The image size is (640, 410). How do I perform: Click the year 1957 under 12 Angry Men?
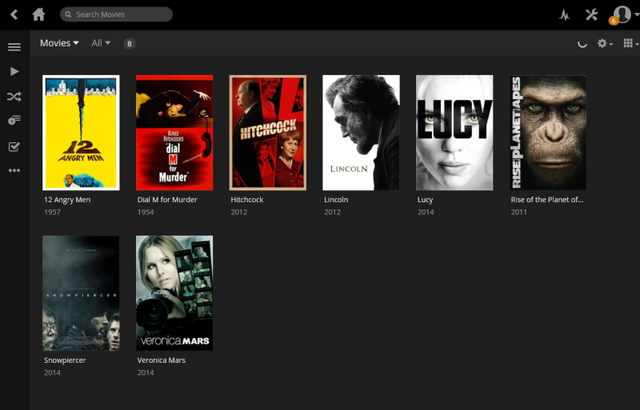click(x=52, y=212)
